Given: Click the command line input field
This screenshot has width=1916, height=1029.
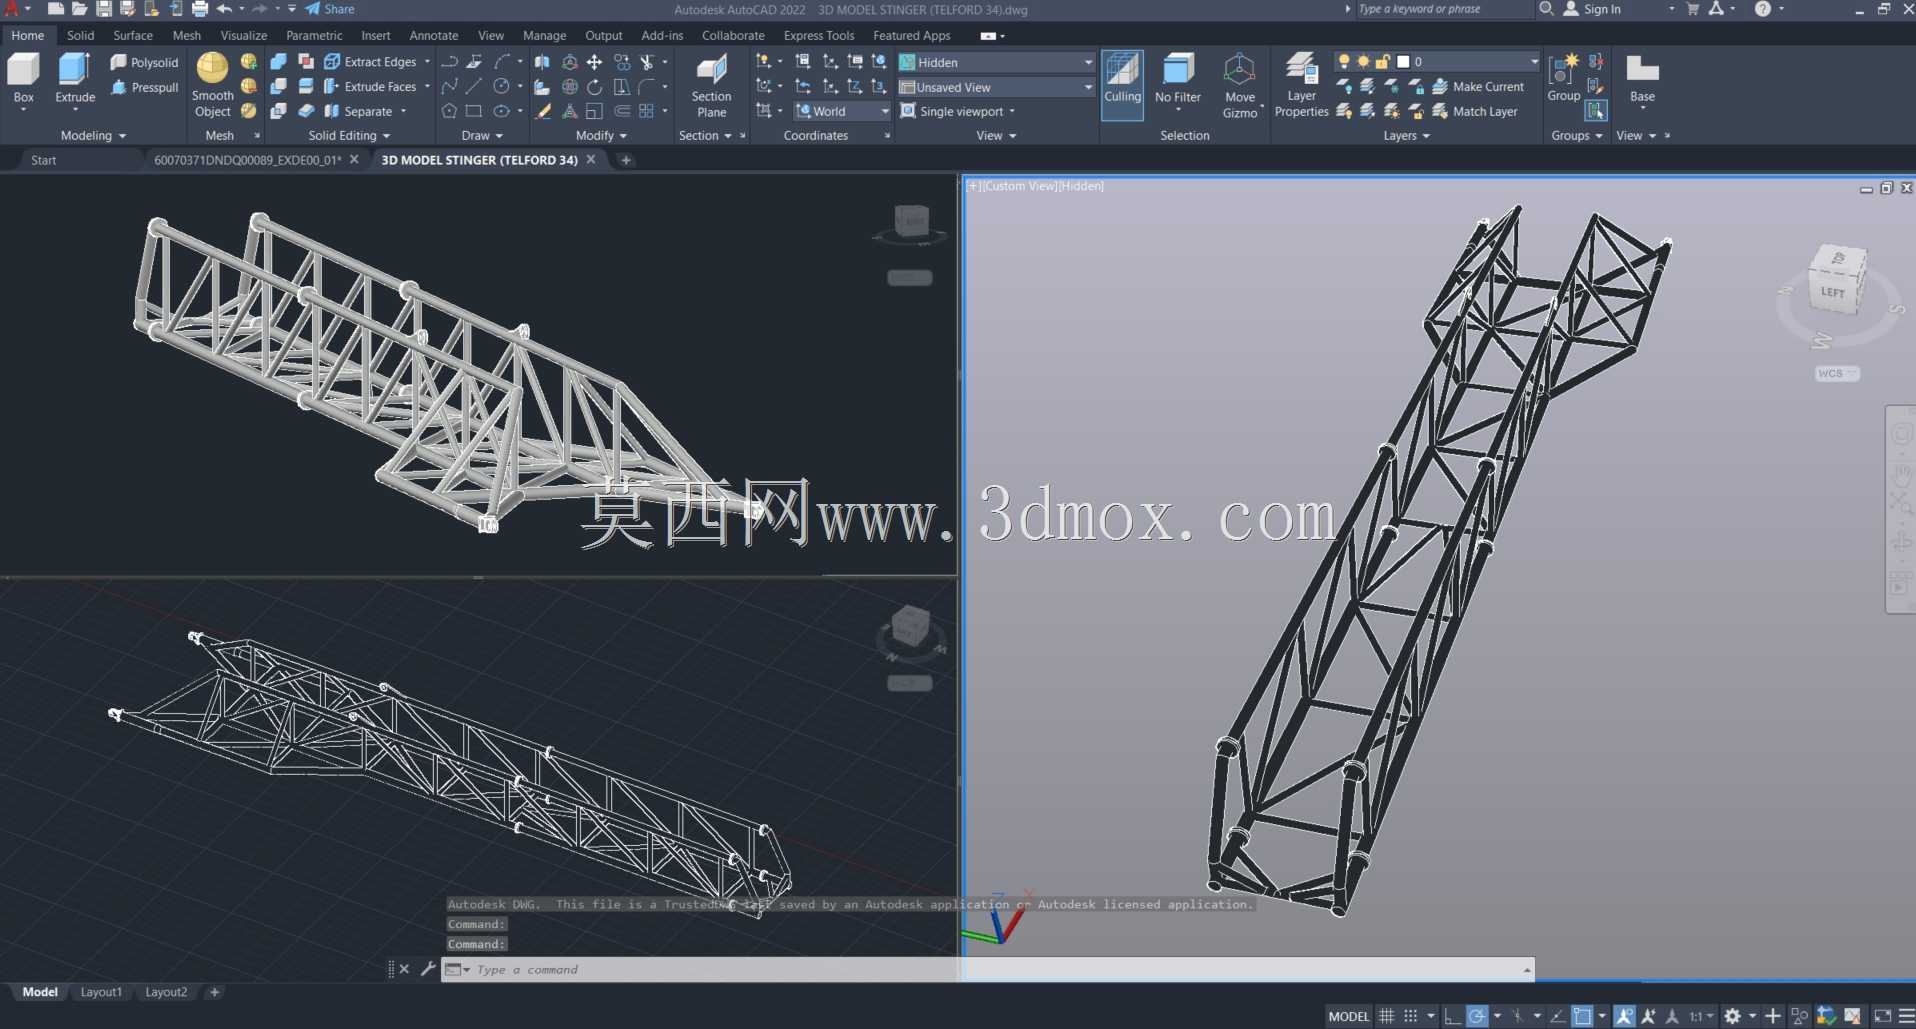Looking at the screenshot, I should click(987, 969).
